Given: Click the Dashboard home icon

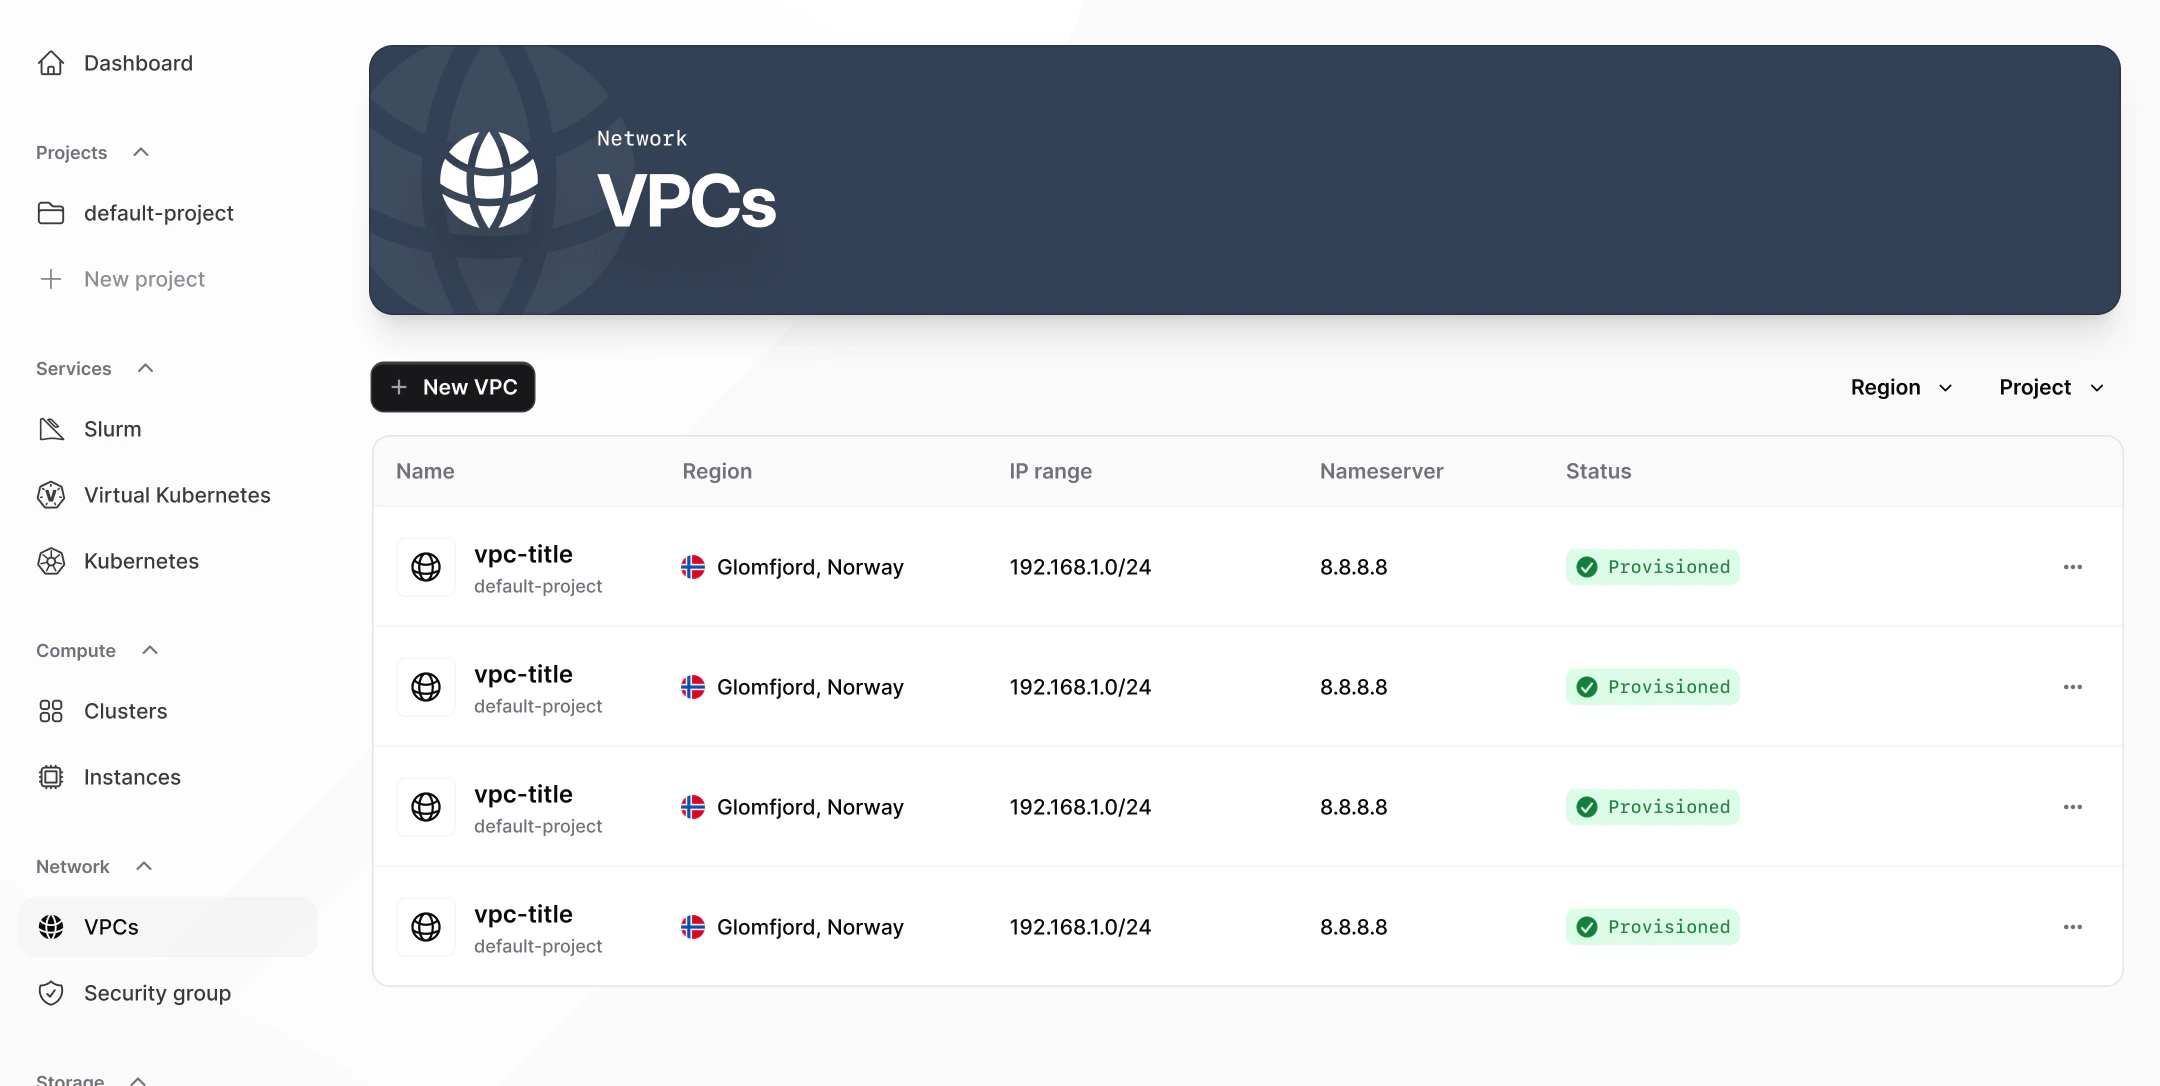Looking at the screenshot, I should pos(51,63).
